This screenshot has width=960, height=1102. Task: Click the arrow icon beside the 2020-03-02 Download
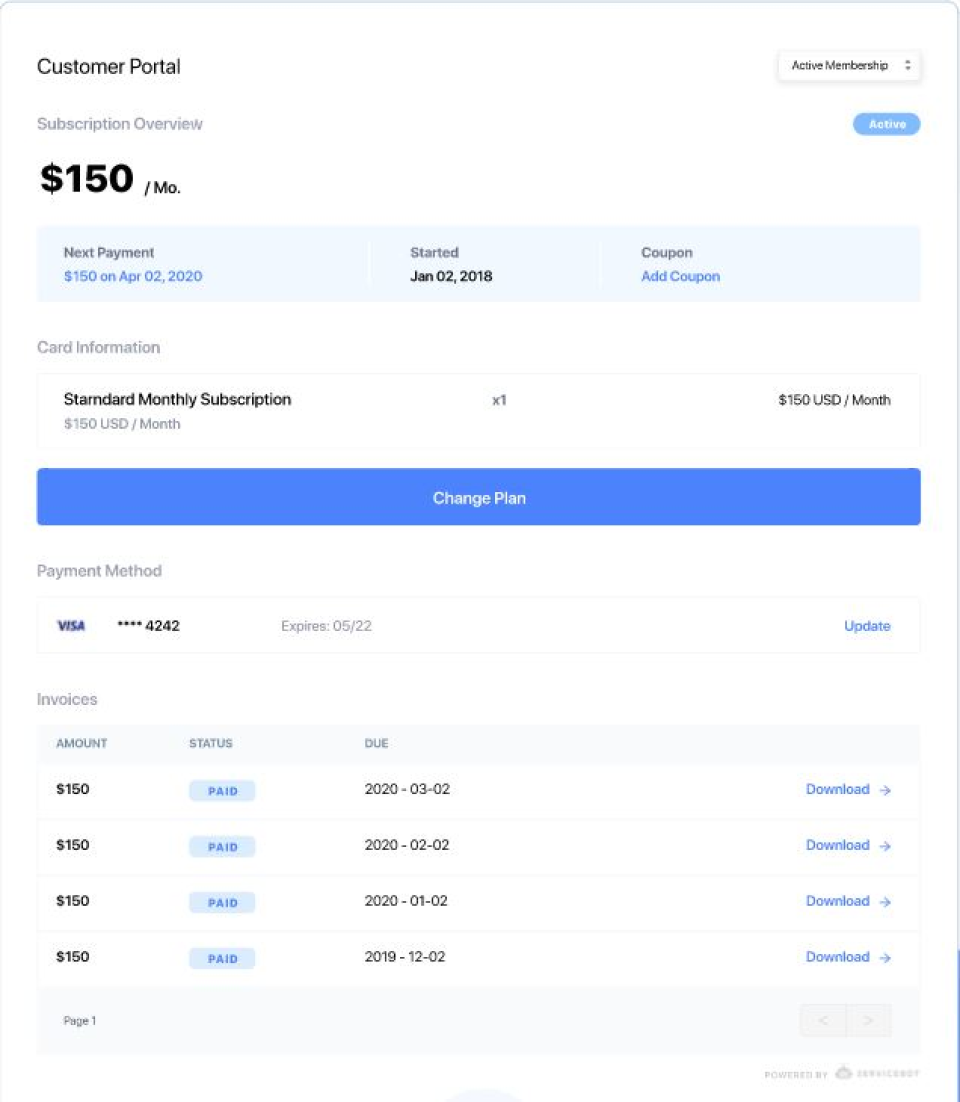pyautogui.click(x=885, y=790)
